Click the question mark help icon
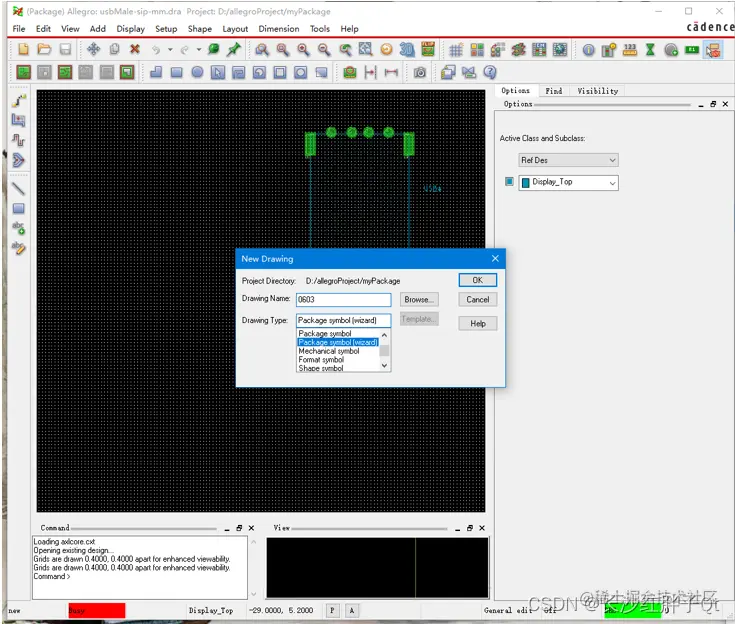 pos(489,72)
